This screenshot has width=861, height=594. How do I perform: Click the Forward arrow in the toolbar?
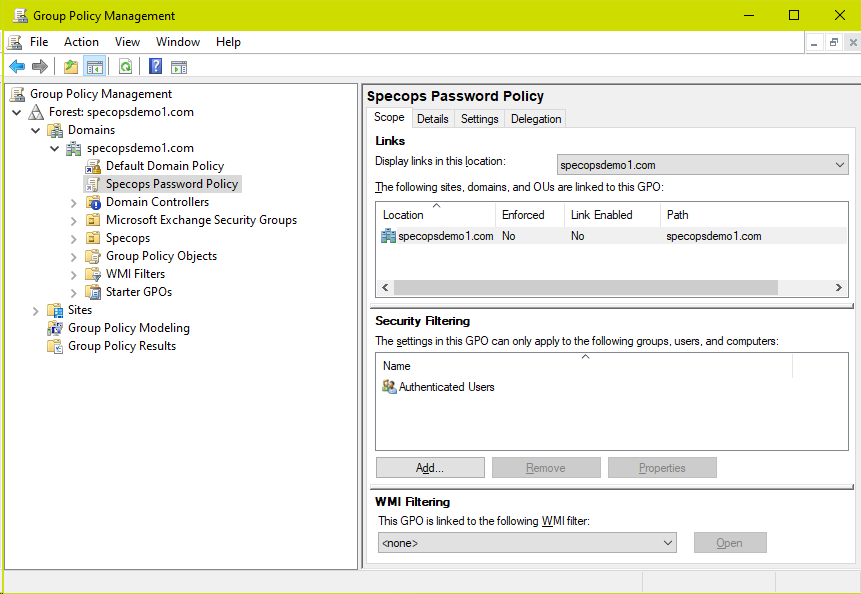(40, 67)
